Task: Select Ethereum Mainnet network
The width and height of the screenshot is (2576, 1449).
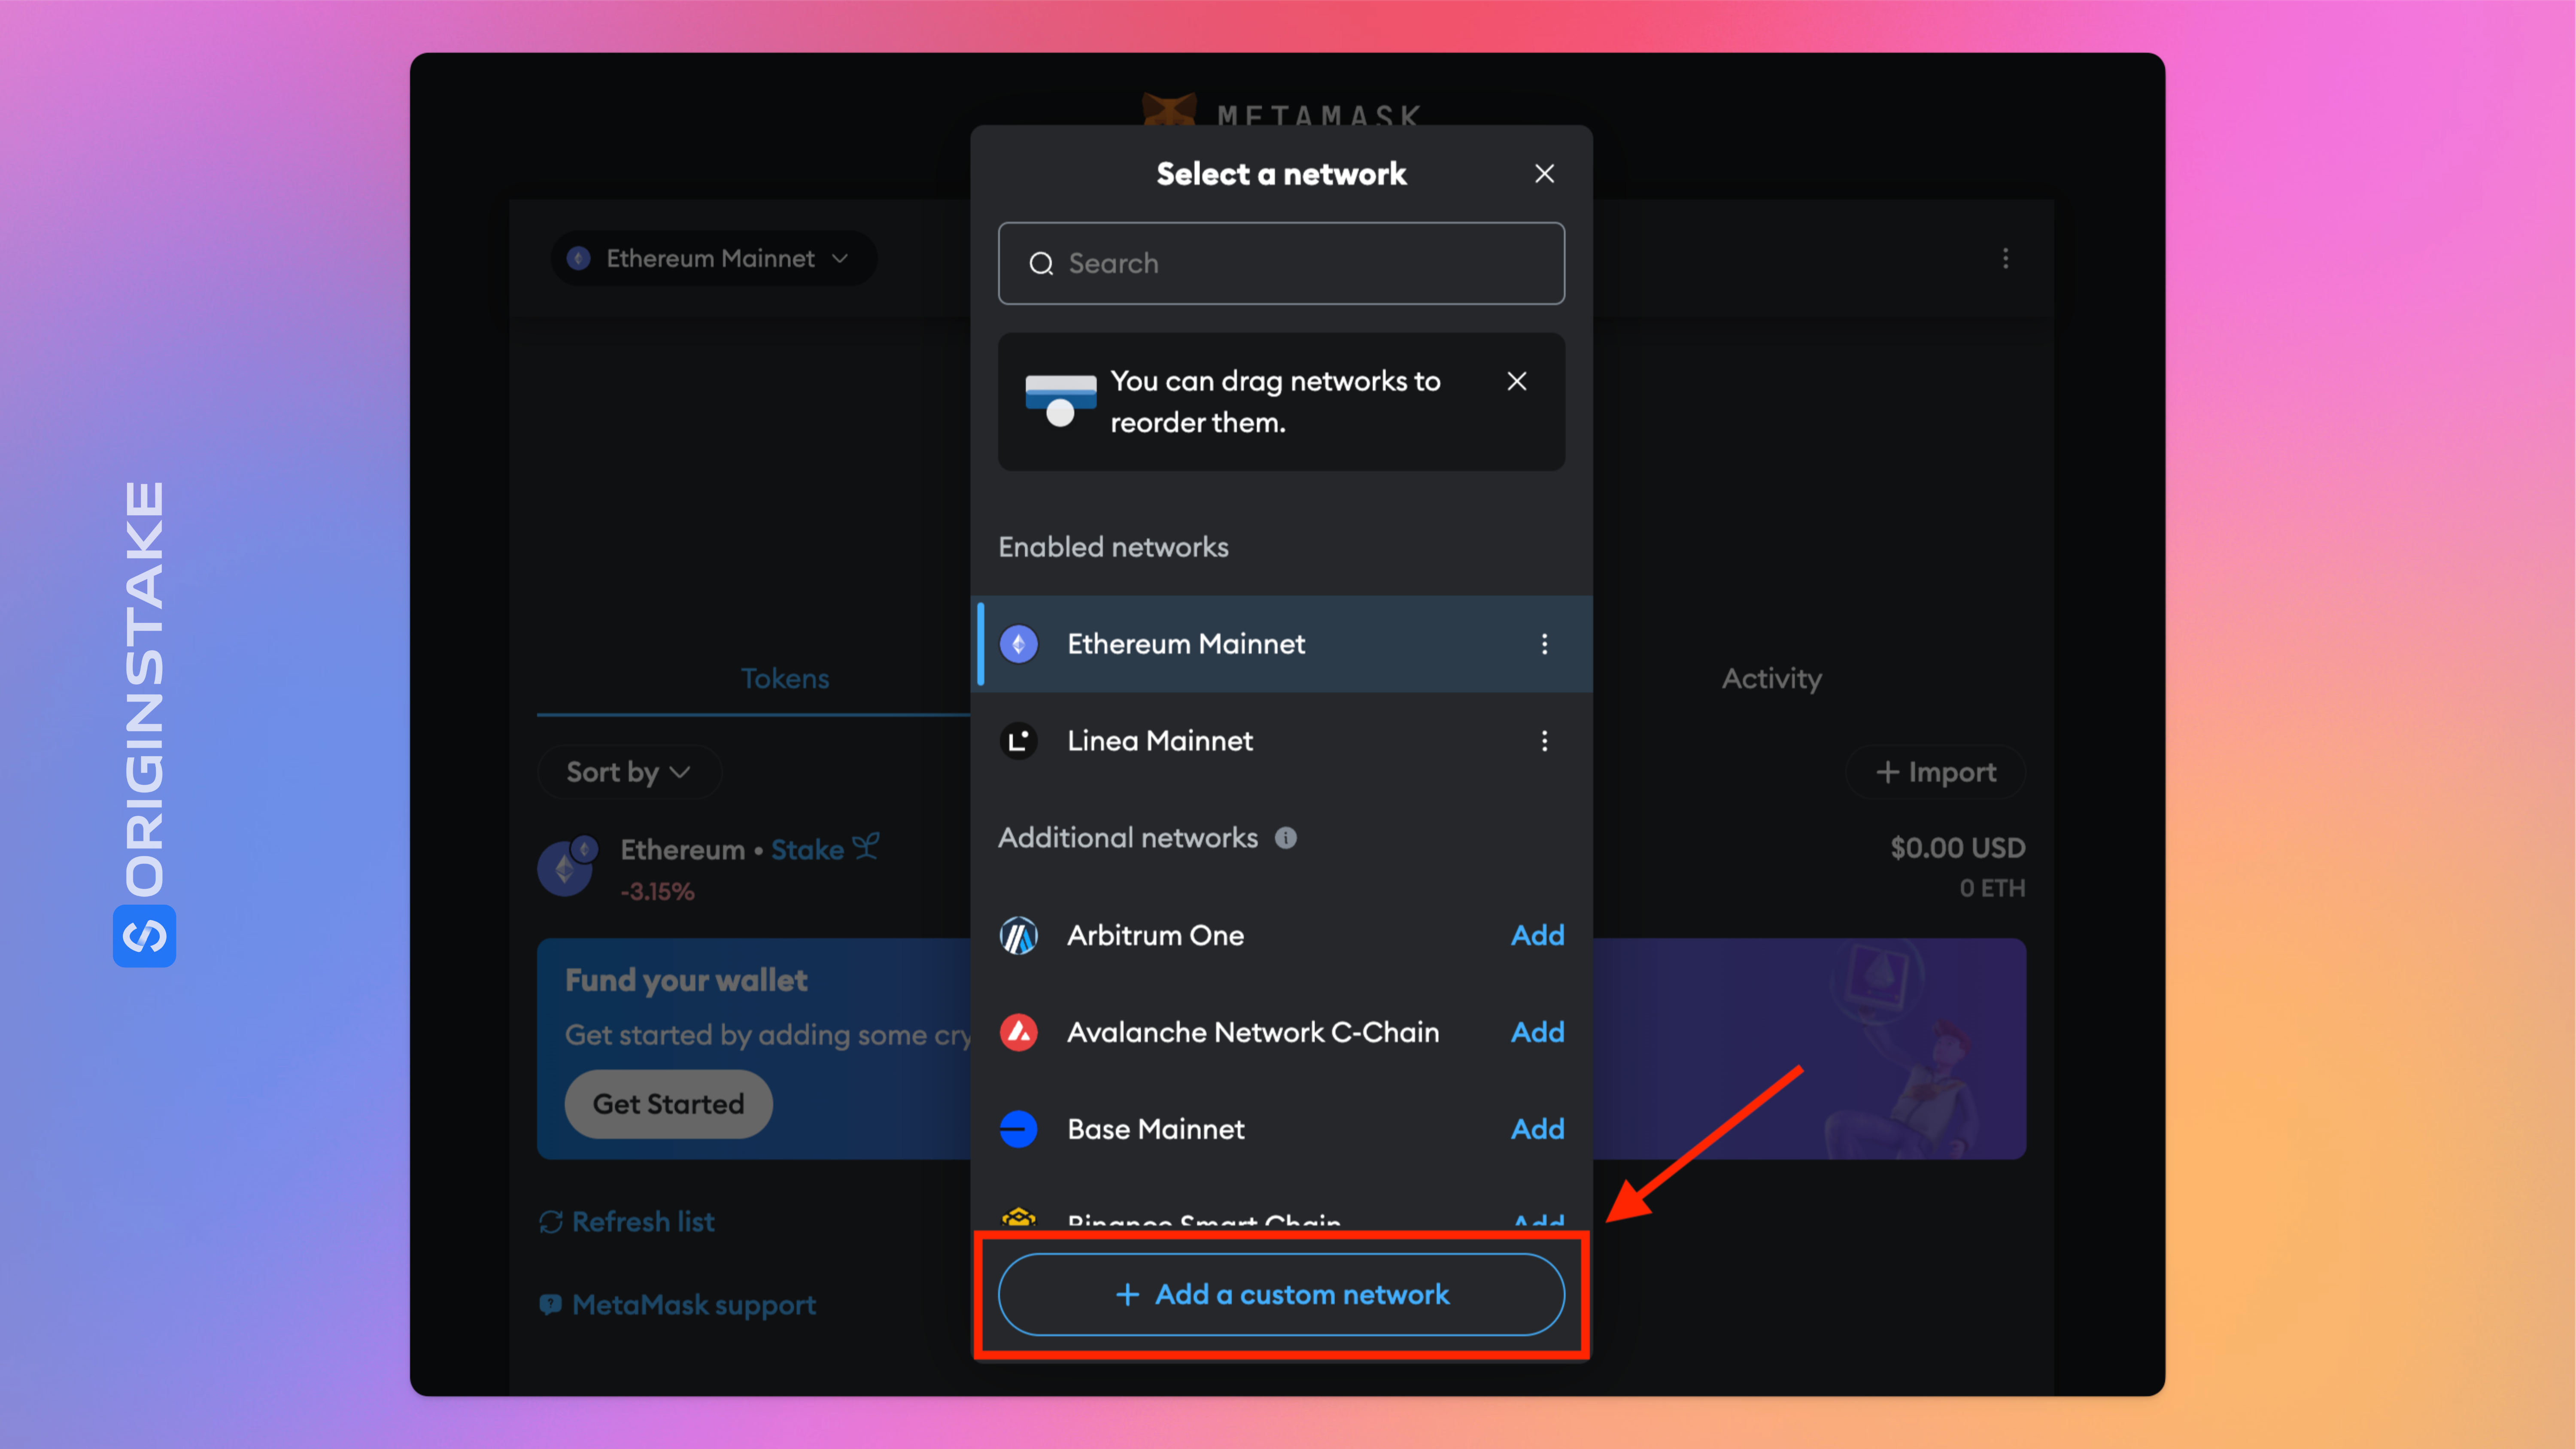Action: pyautogui.click(x=1281, y=644)
